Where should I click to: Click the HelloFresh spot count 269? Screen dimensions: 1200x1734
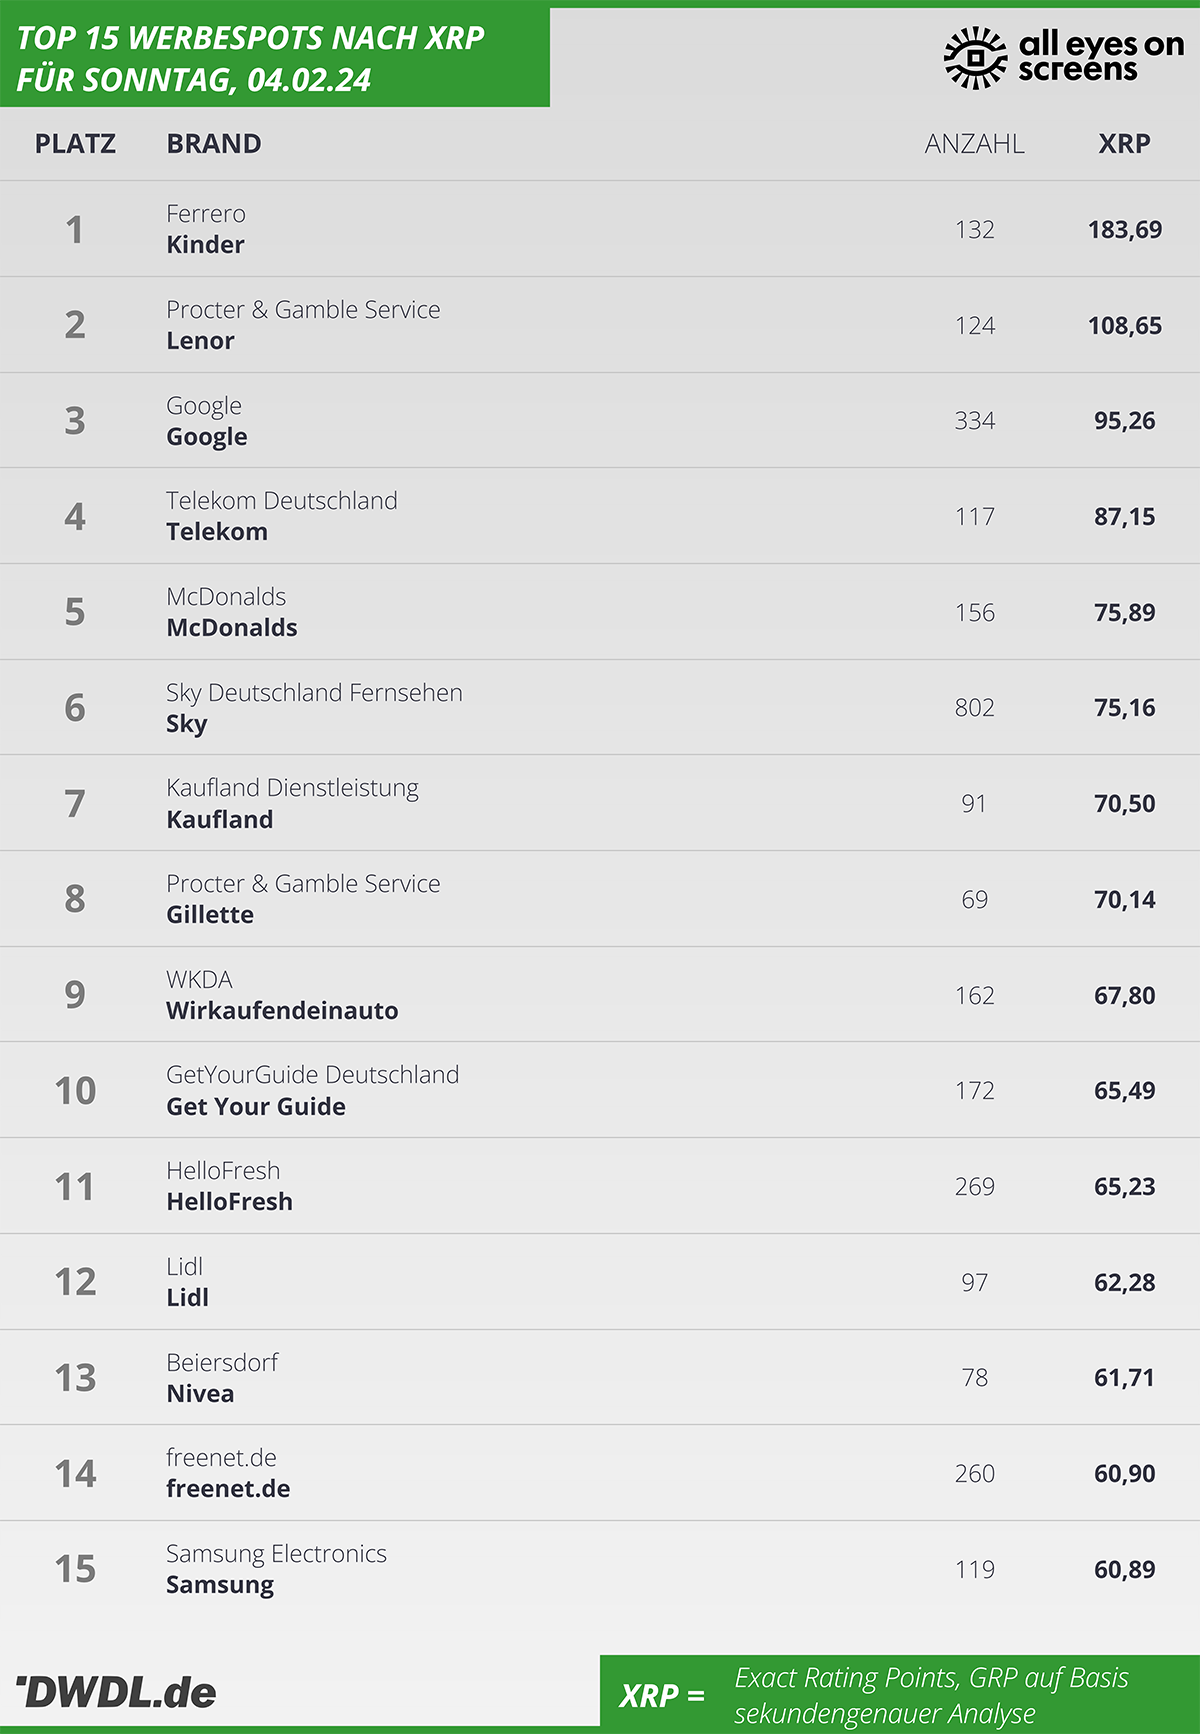(x=974, y=1187)
